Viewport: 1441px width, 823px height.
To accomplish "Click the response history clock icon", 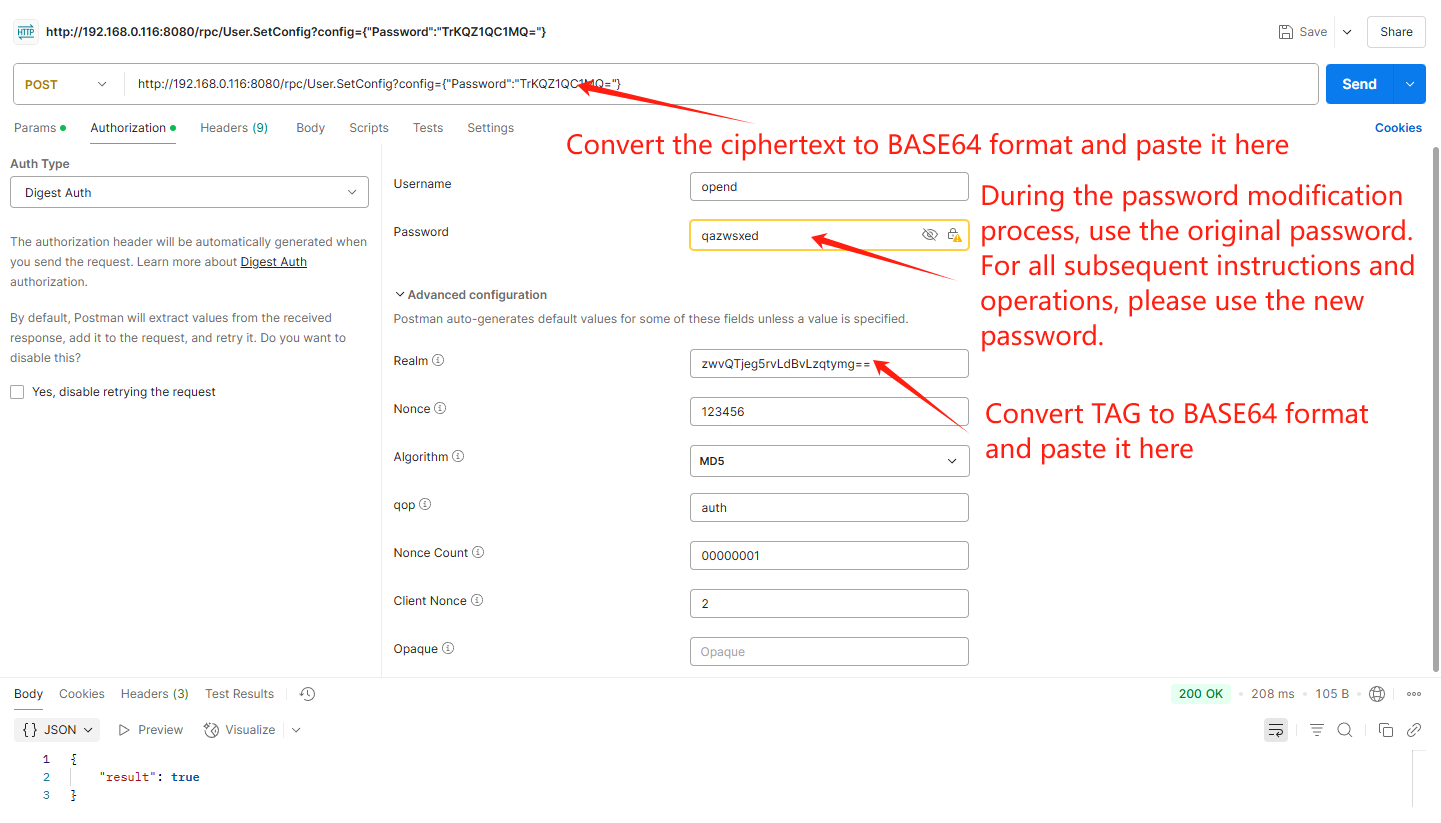I will 307,694.
